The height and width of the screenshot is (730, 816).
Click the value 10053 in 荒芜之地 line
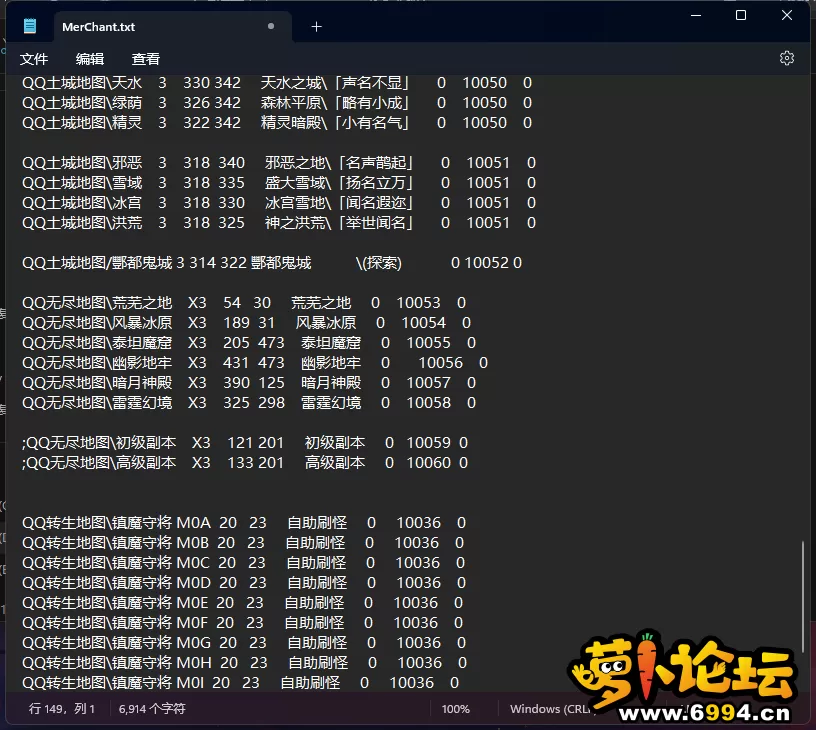418,303
